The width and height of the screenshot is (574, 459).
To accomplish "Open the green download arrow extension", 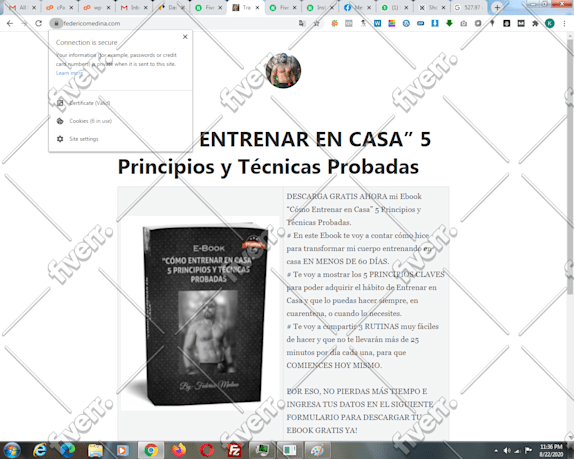I will pos(449,23).
